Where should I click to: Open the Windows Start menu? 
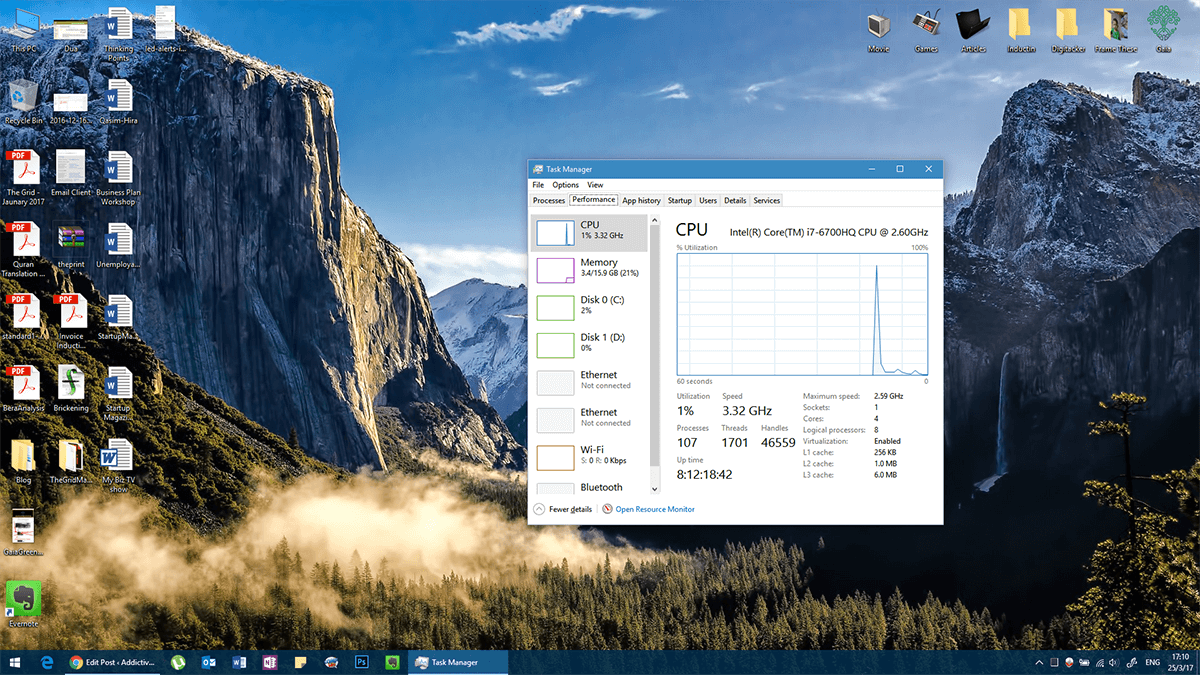[x=17, y=662]
